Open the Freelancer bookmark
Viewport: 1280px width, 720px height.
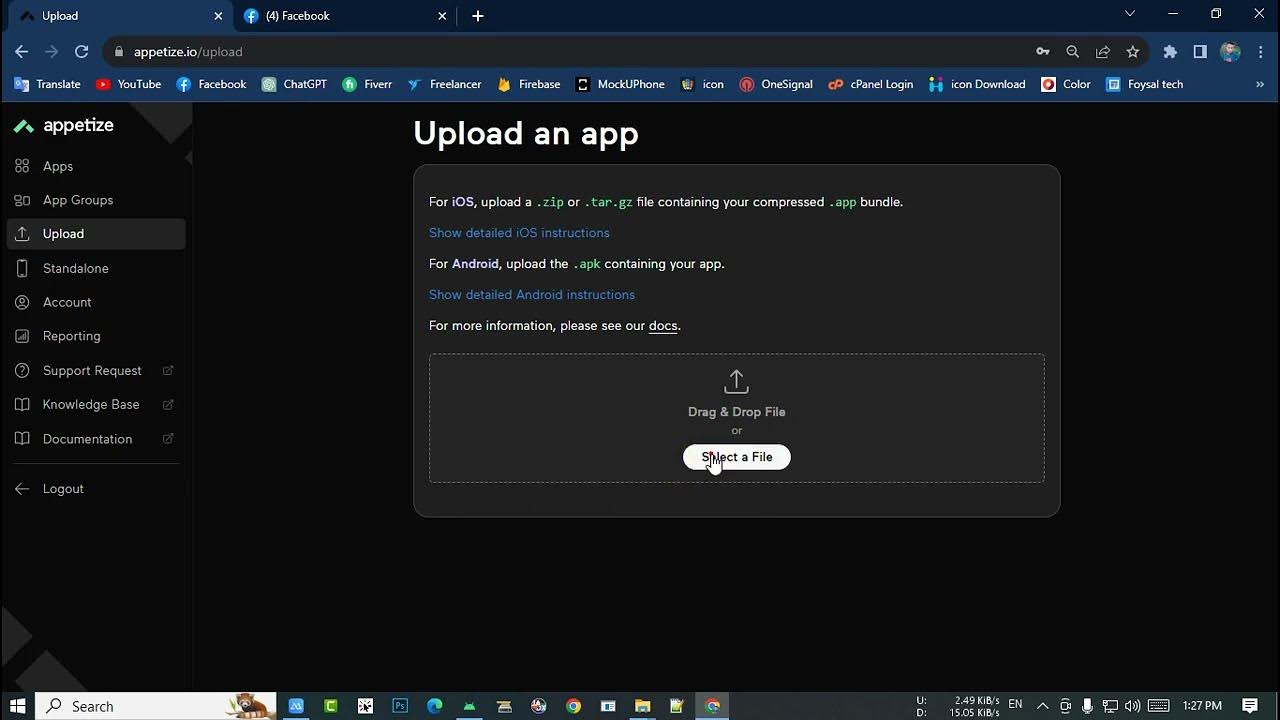444,85
